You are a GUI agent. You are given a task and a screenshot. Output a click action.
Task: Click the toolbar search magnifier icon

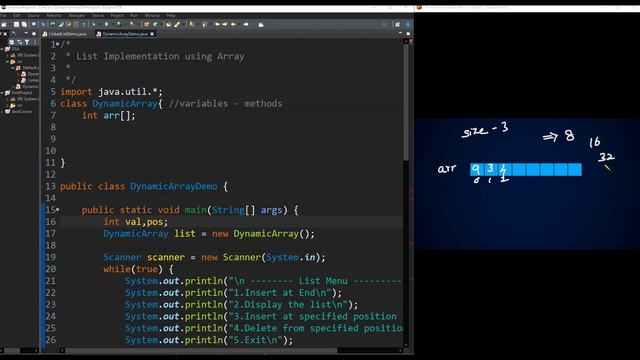point(384,24)
